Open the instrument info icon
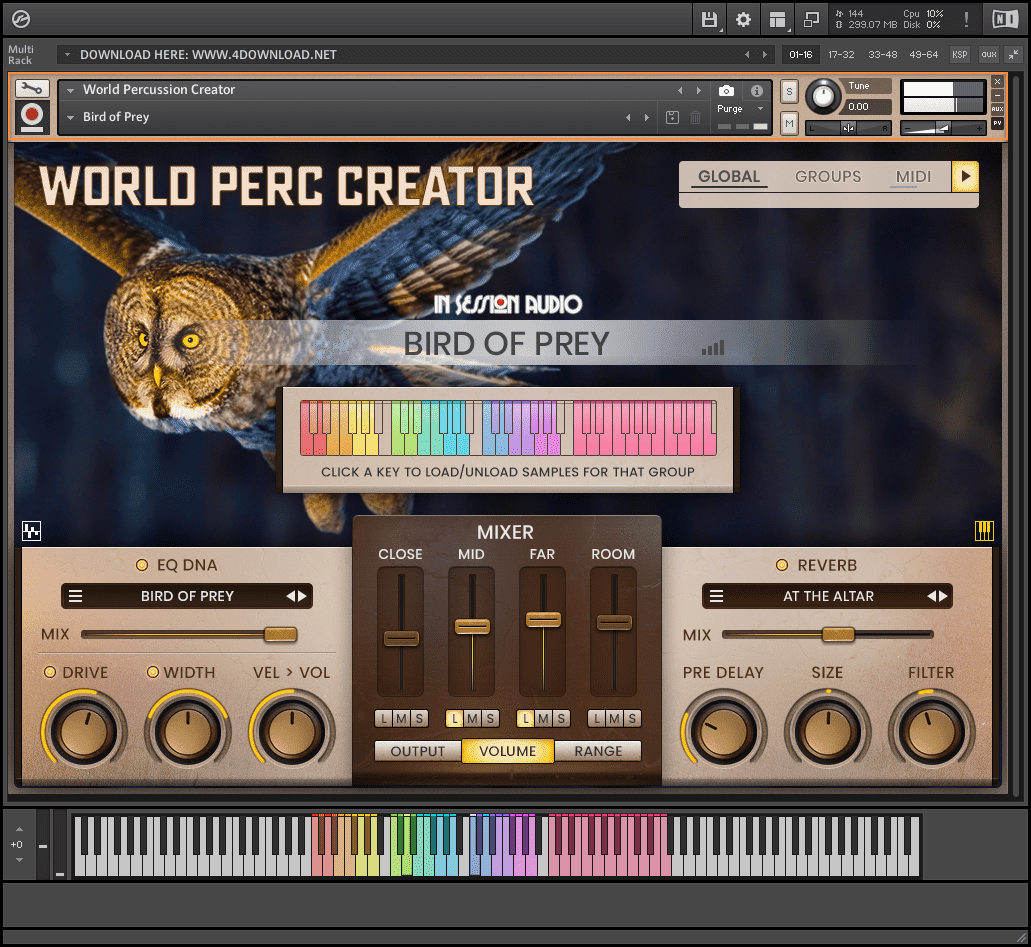Screen dimensions: 1031x947 pos(757,91)
